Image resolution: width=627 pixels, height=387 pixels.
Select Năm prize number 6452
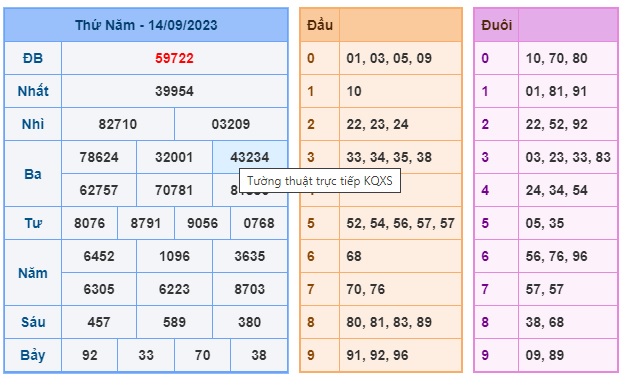(x=99, y=256)
